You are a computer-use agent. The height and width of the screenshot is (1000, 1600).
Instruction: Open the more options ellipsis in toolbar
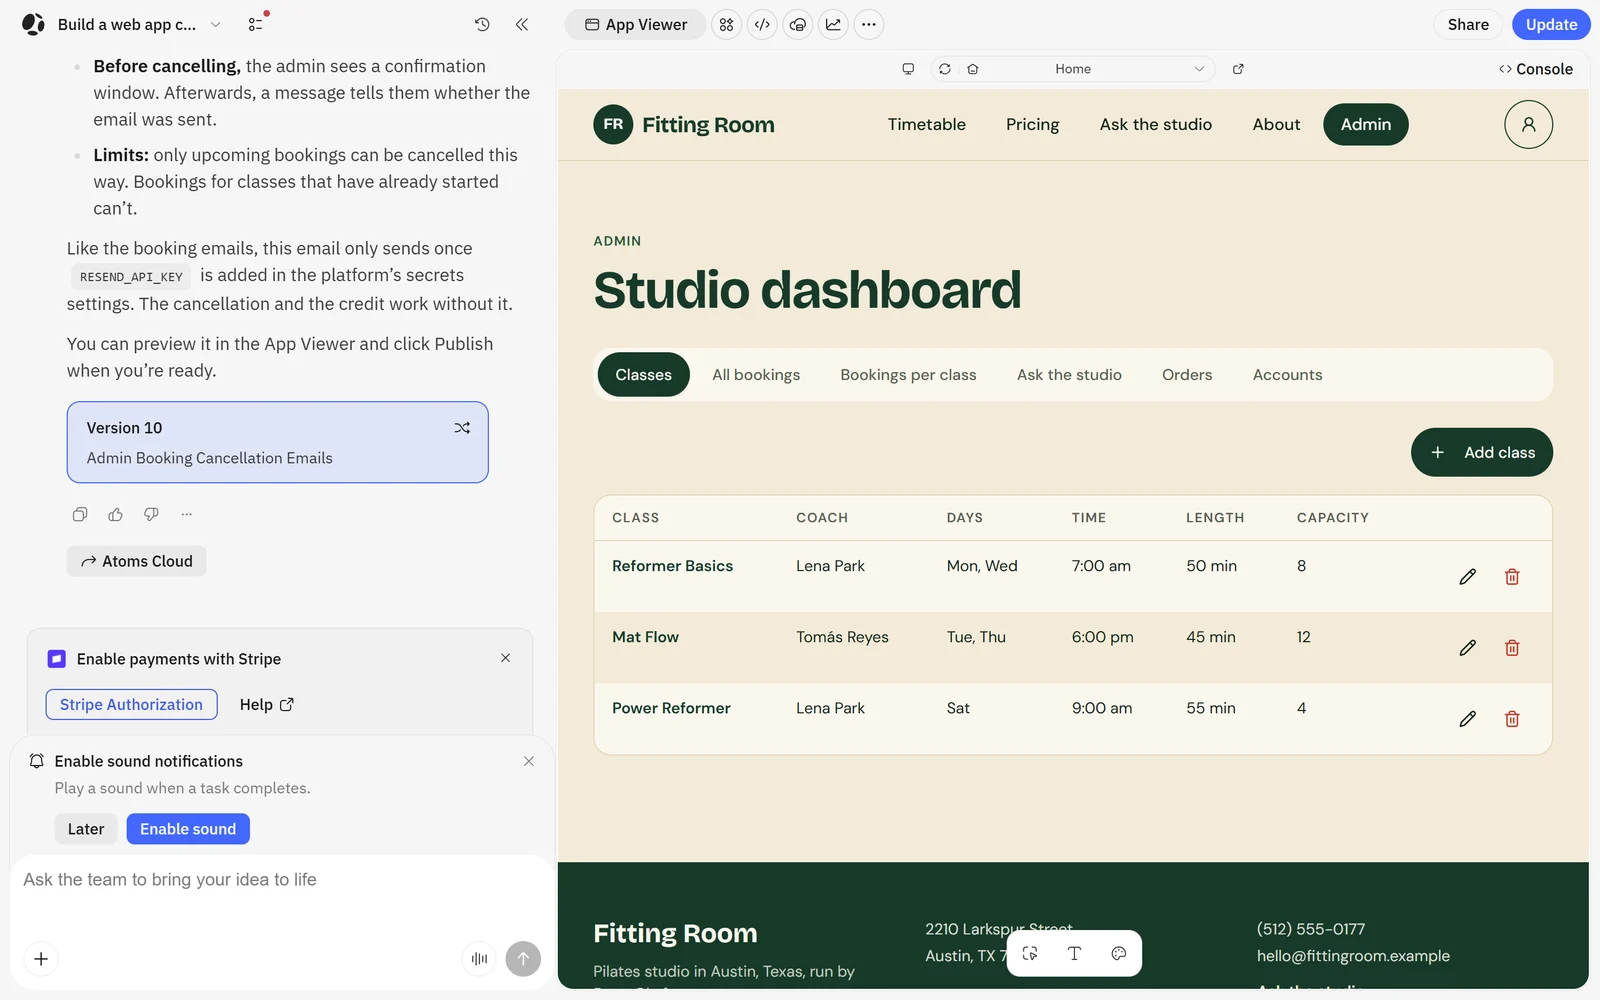[x=869, y=24]
